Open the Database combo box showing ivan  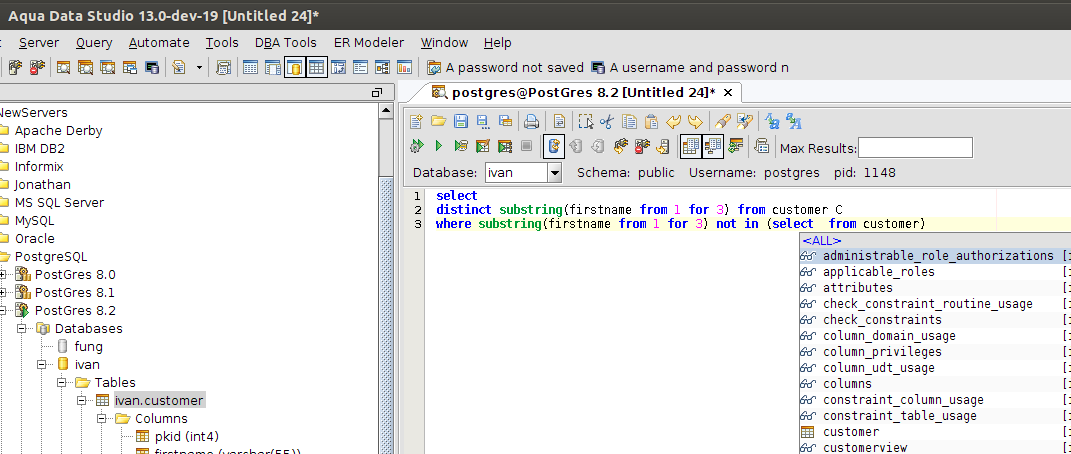pyautogui.click(x=523, y=173)
